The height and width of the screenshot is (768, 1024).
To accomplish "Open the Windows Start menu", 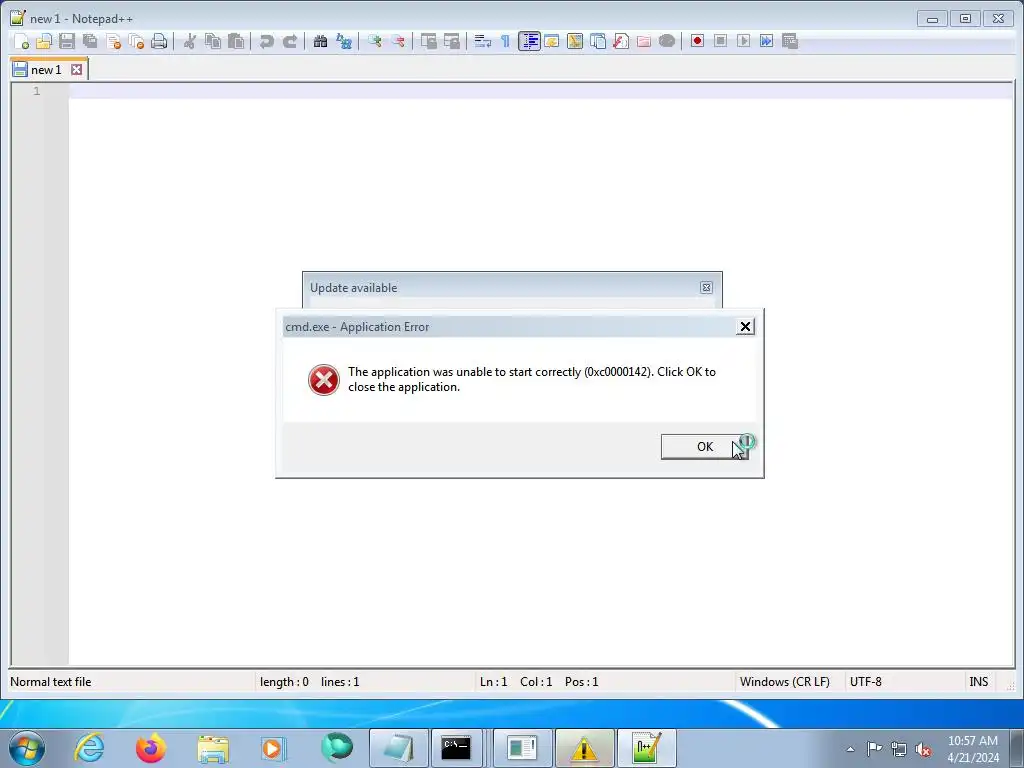I will 27,748.
